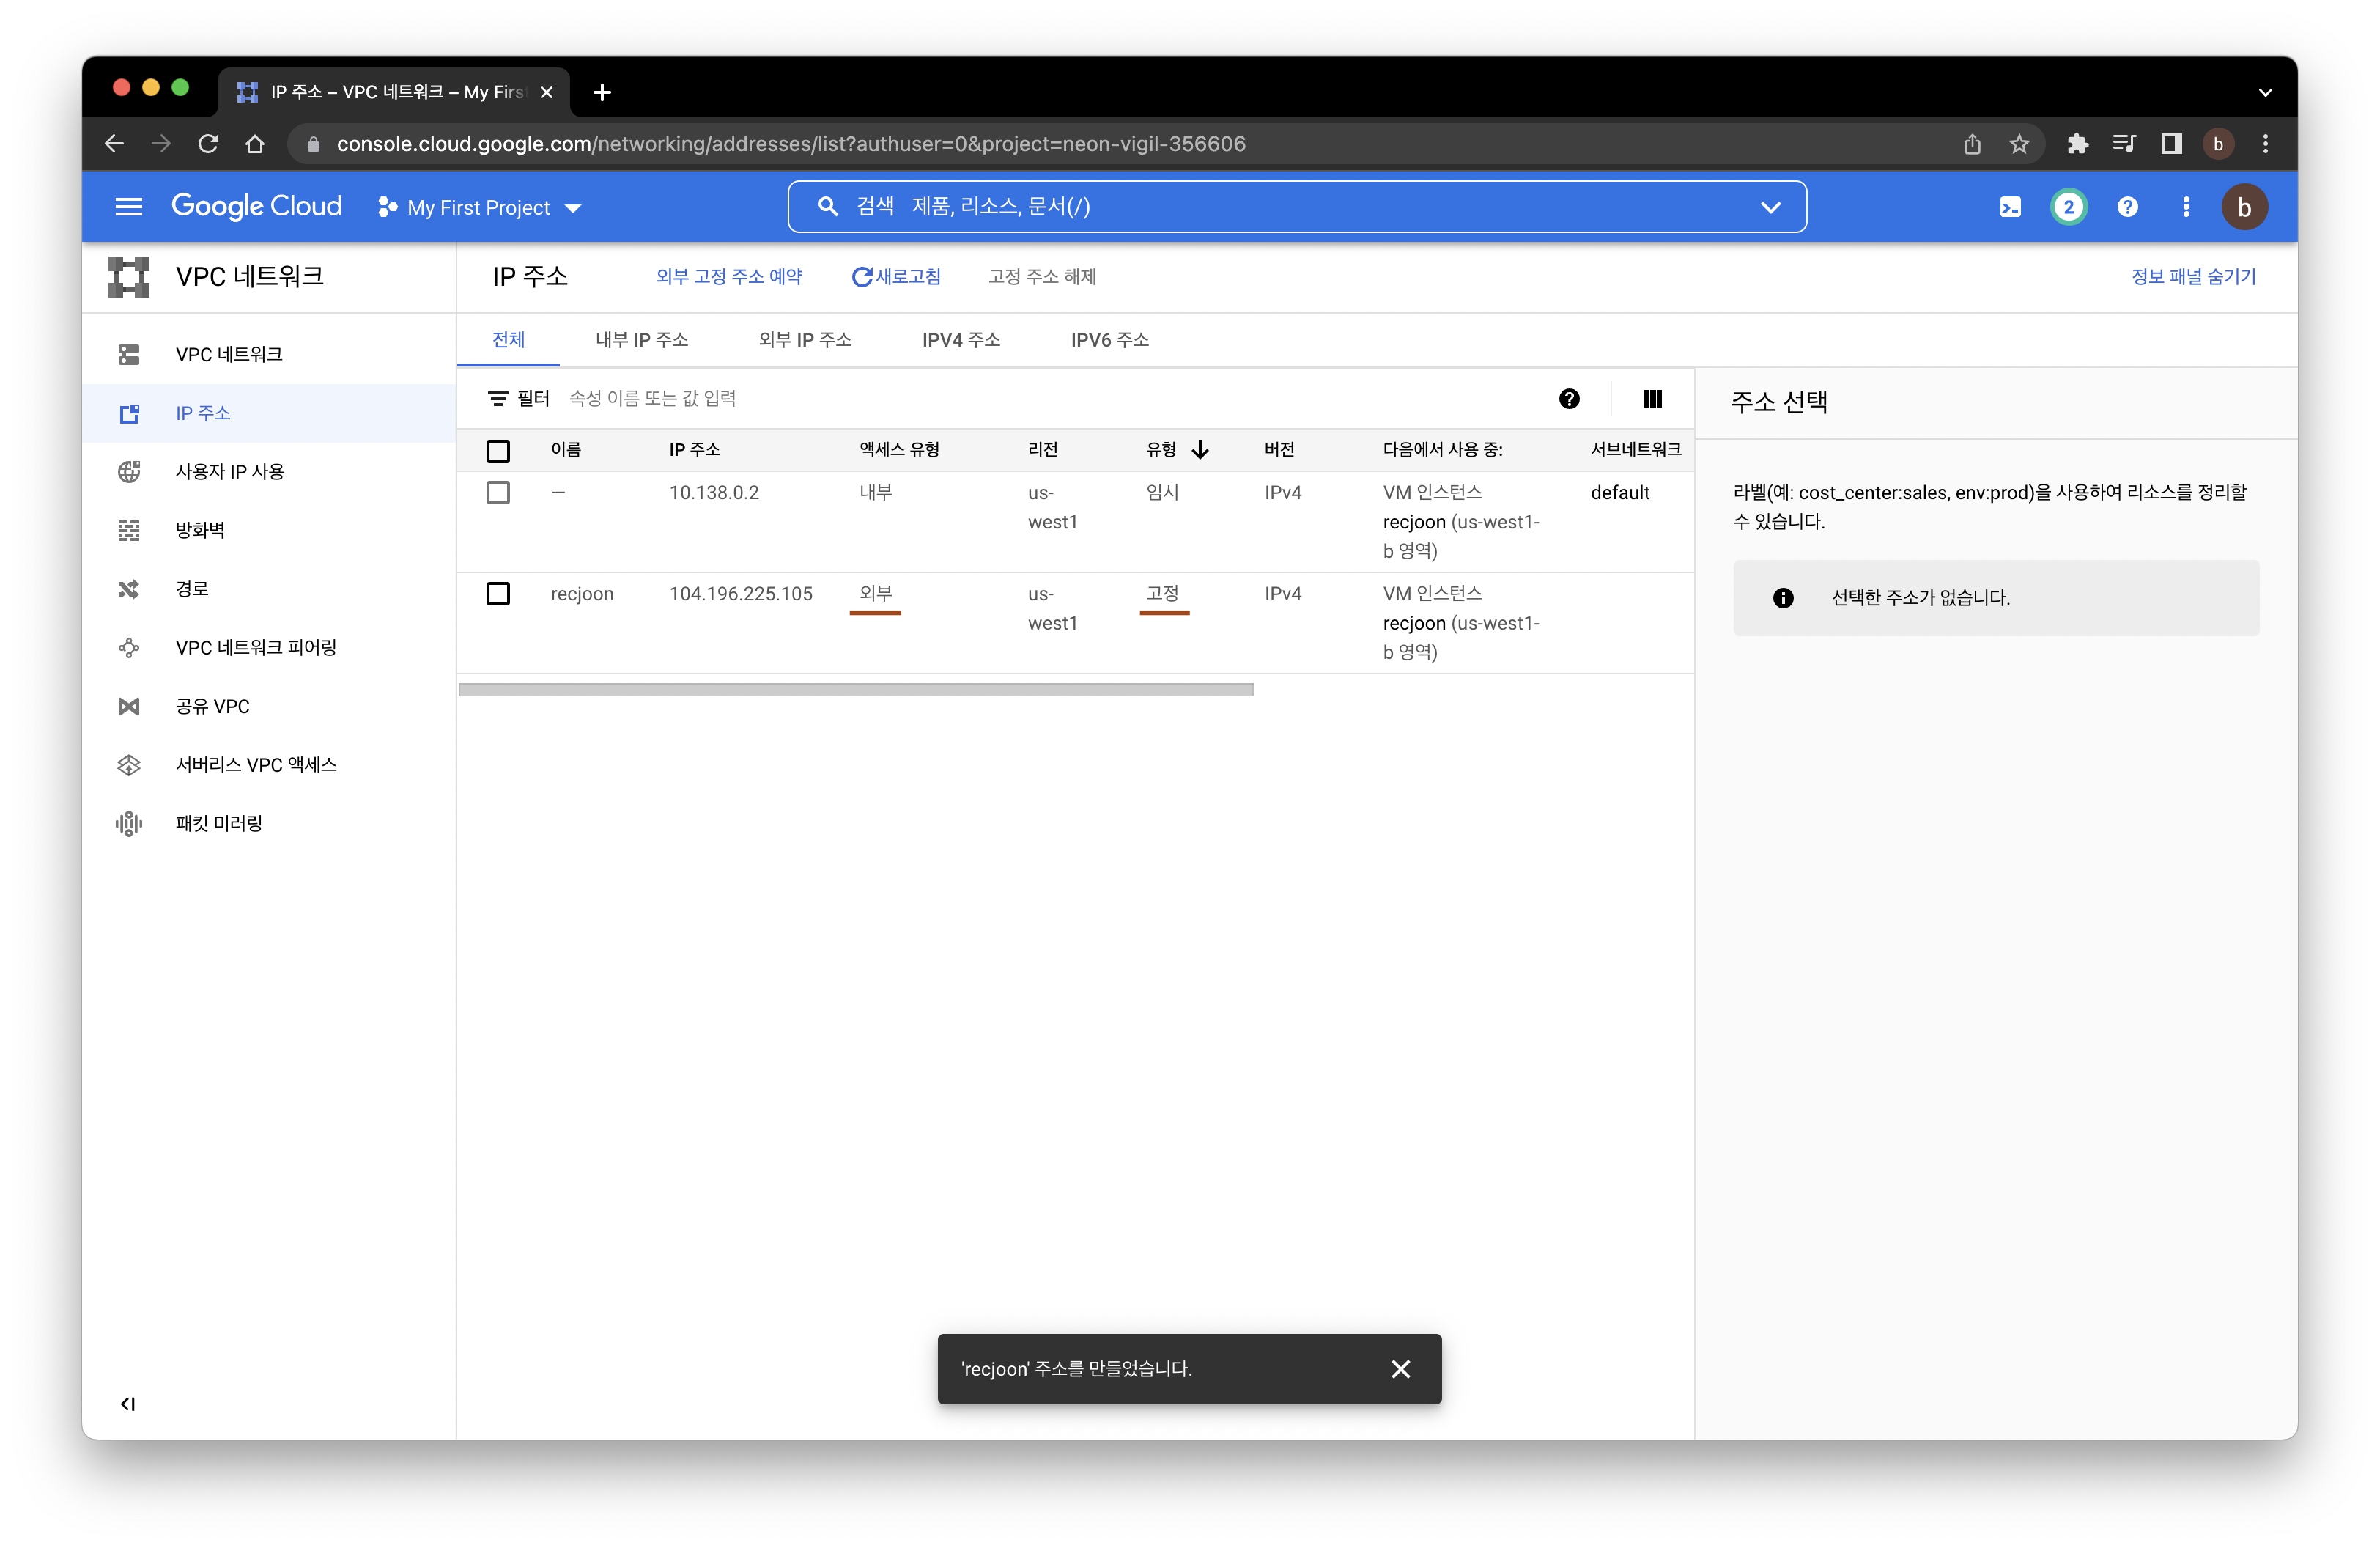The width and height of the screenshot is (2380, 1548).
Task: Click the Google Cloud logo
Action: coord(256,206)
